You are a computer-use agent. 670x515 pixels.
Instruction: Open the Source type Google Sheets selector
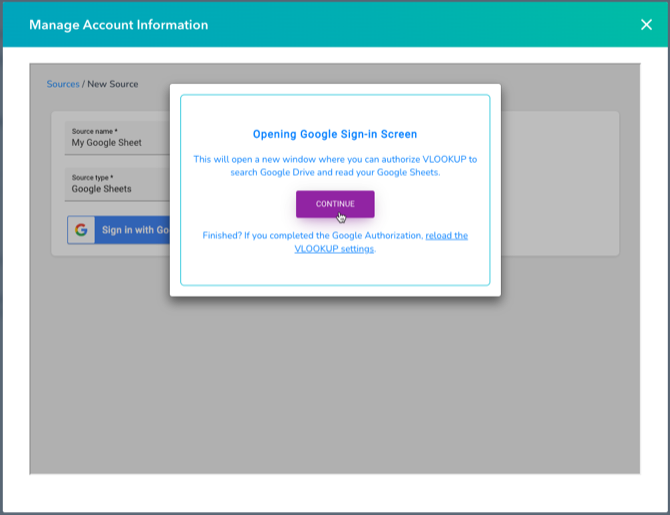click(x=118, y=184)
